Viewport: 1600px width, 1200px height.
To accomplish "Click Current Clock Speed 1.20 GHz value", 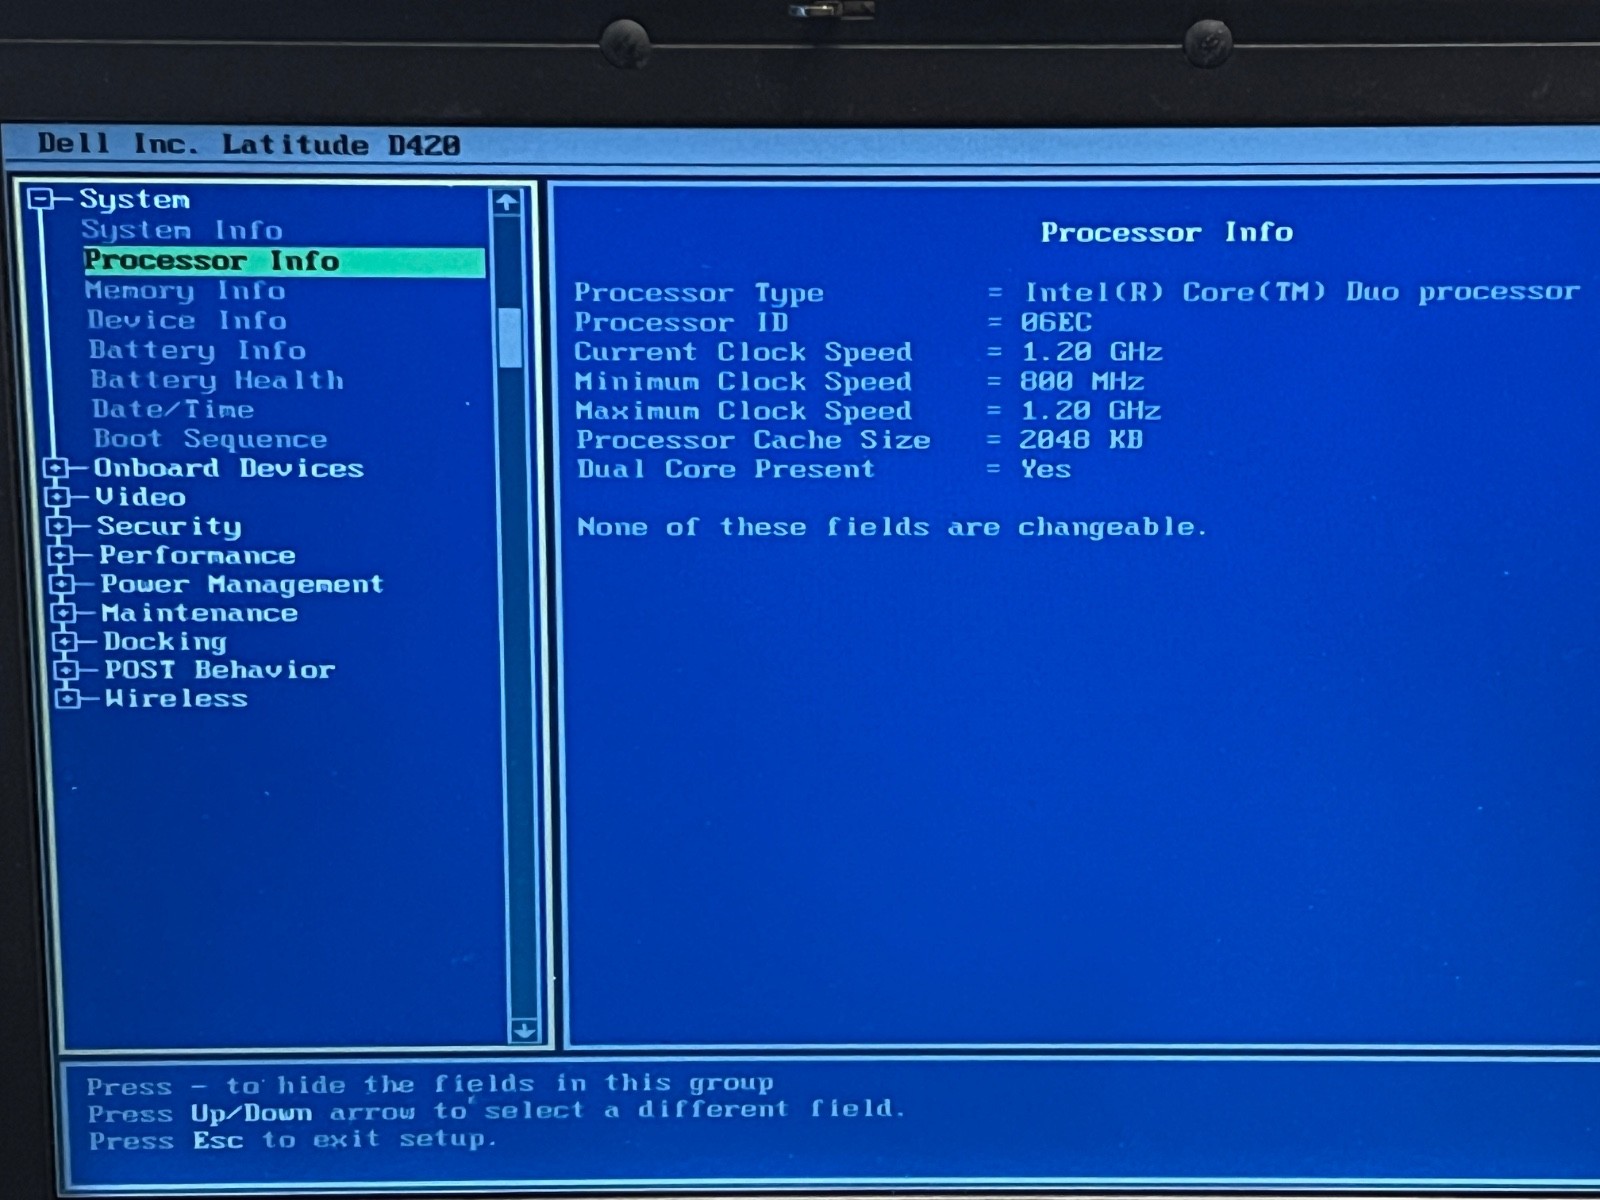I will pos(1091,352).
